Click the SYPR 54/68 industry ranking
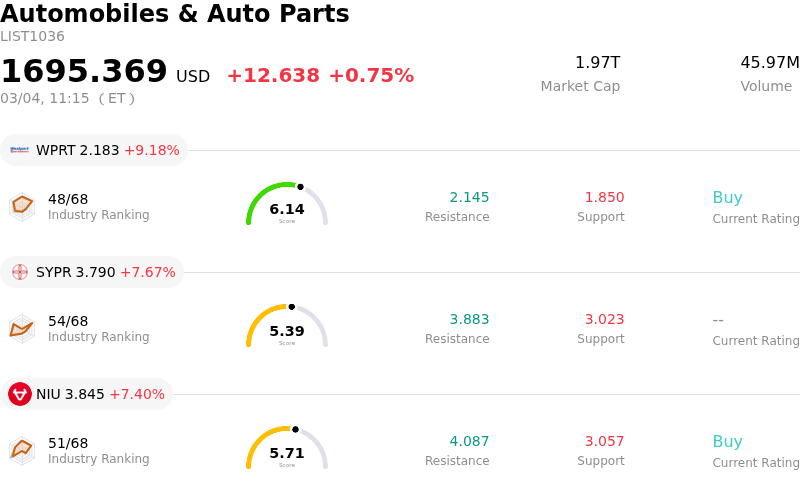 point(68,321)
